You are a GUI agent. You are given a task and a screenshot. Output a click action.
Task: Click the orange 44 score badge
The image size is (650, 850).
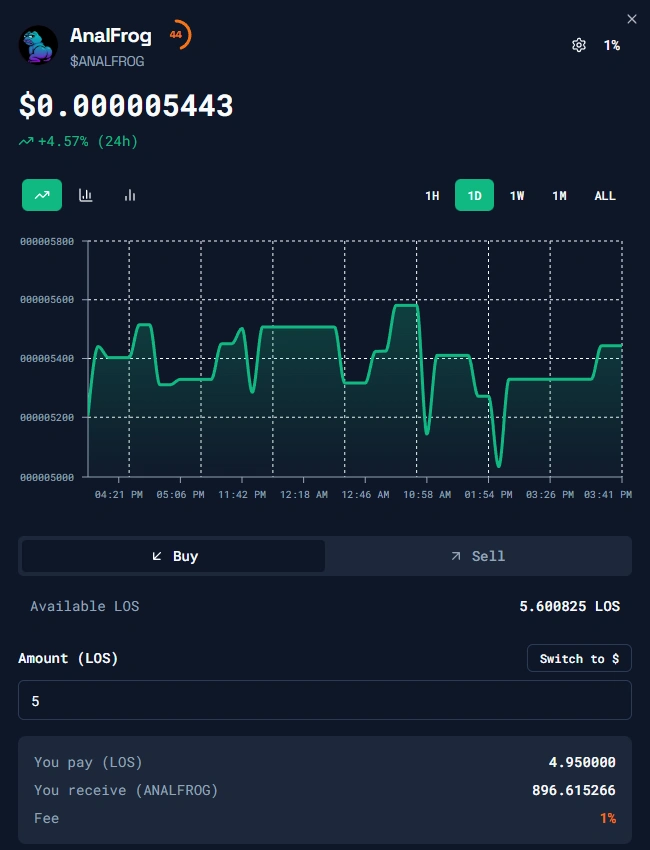point(177,35)
